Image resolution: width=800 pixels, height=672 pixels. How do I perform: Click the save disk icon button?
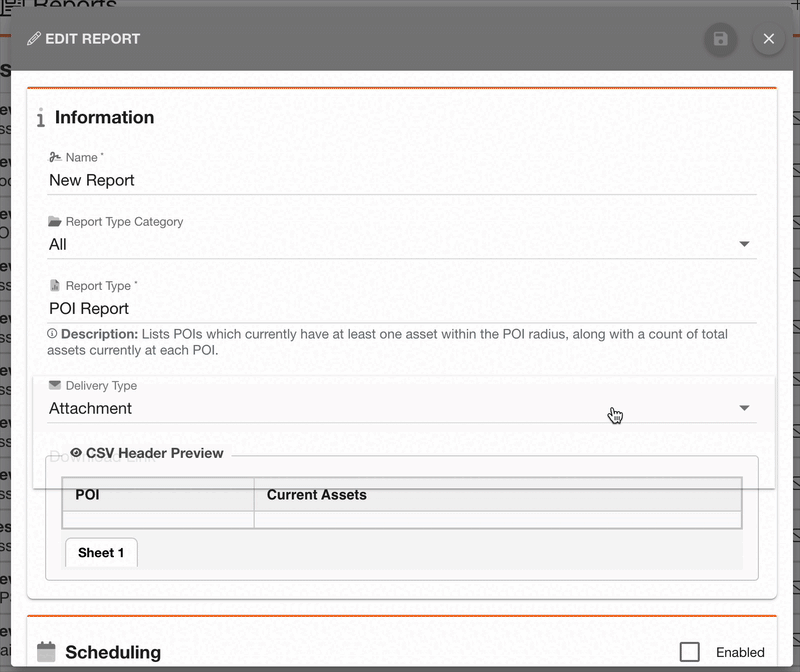[x=720, y=39]
